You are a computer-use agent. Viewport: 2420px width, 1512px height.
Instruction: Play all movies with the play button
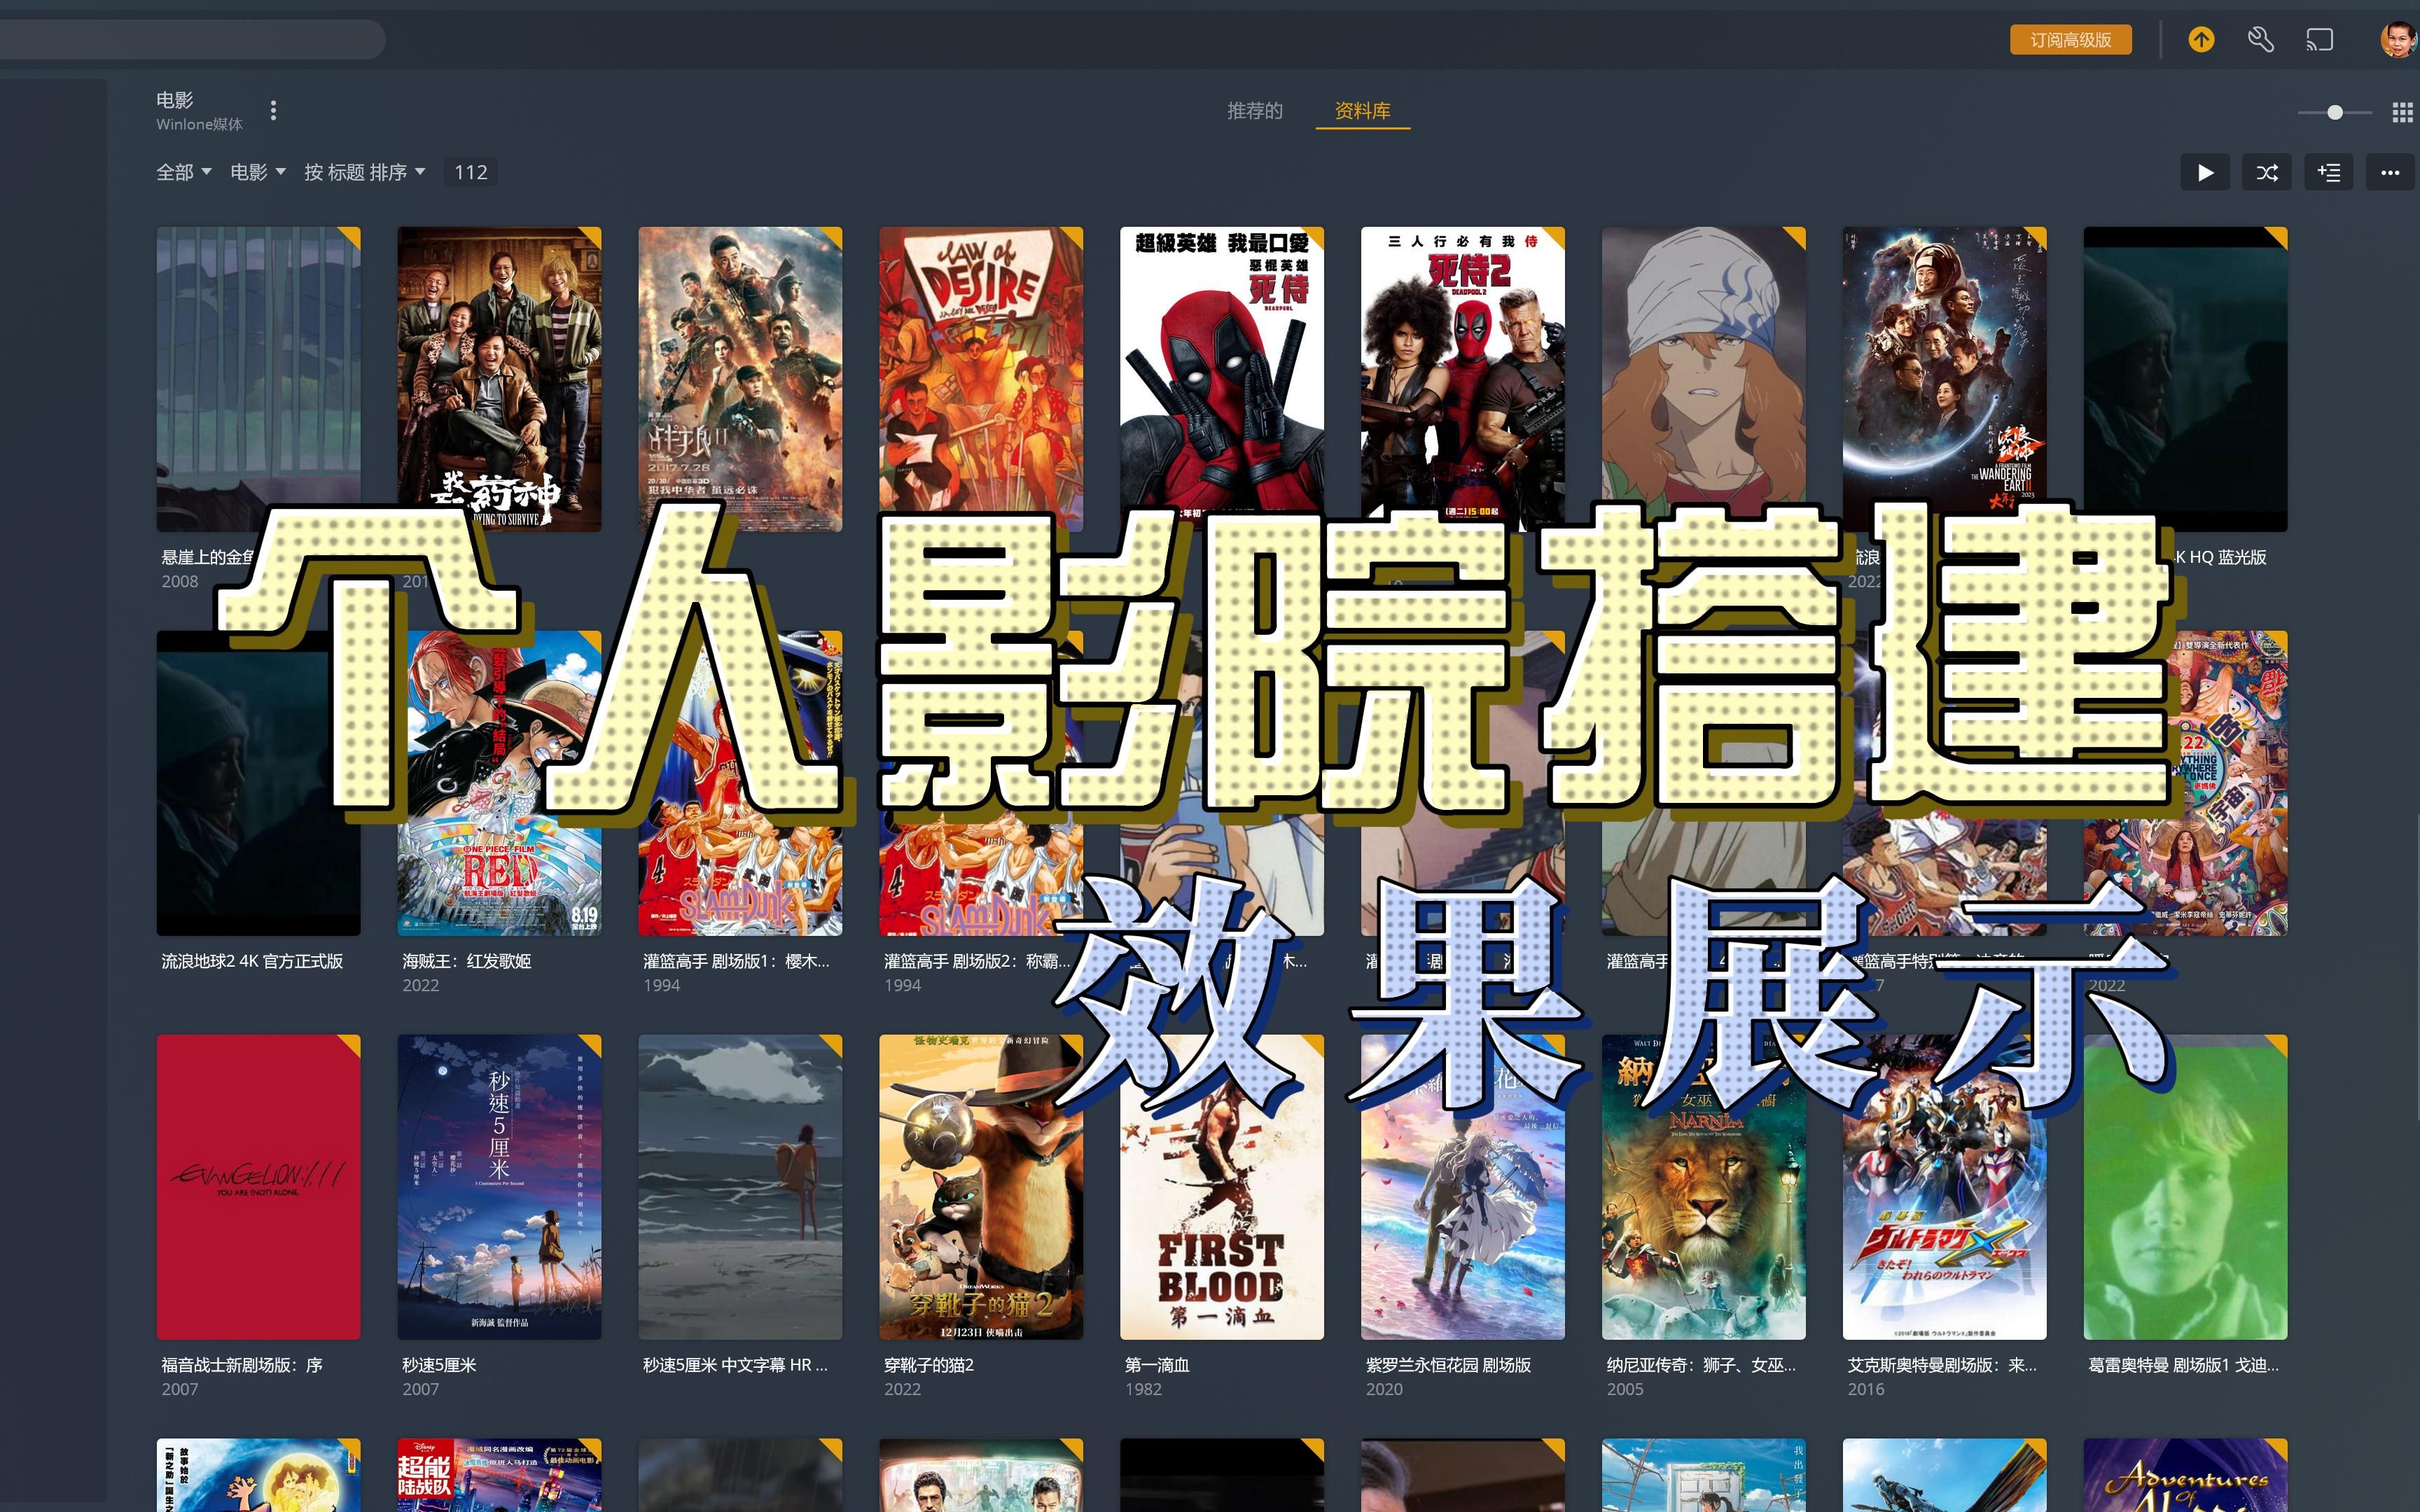[2205, 172]
